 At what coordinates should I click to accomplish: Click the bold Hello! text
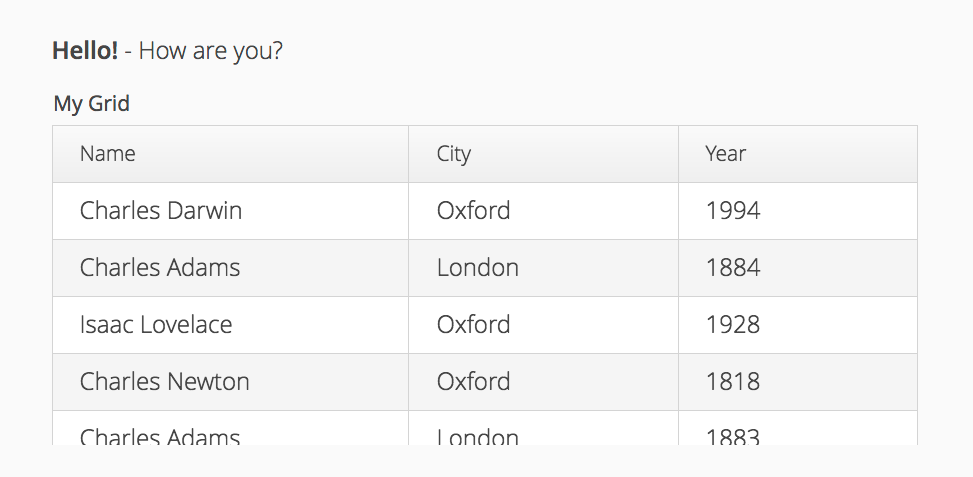point(85,50)
